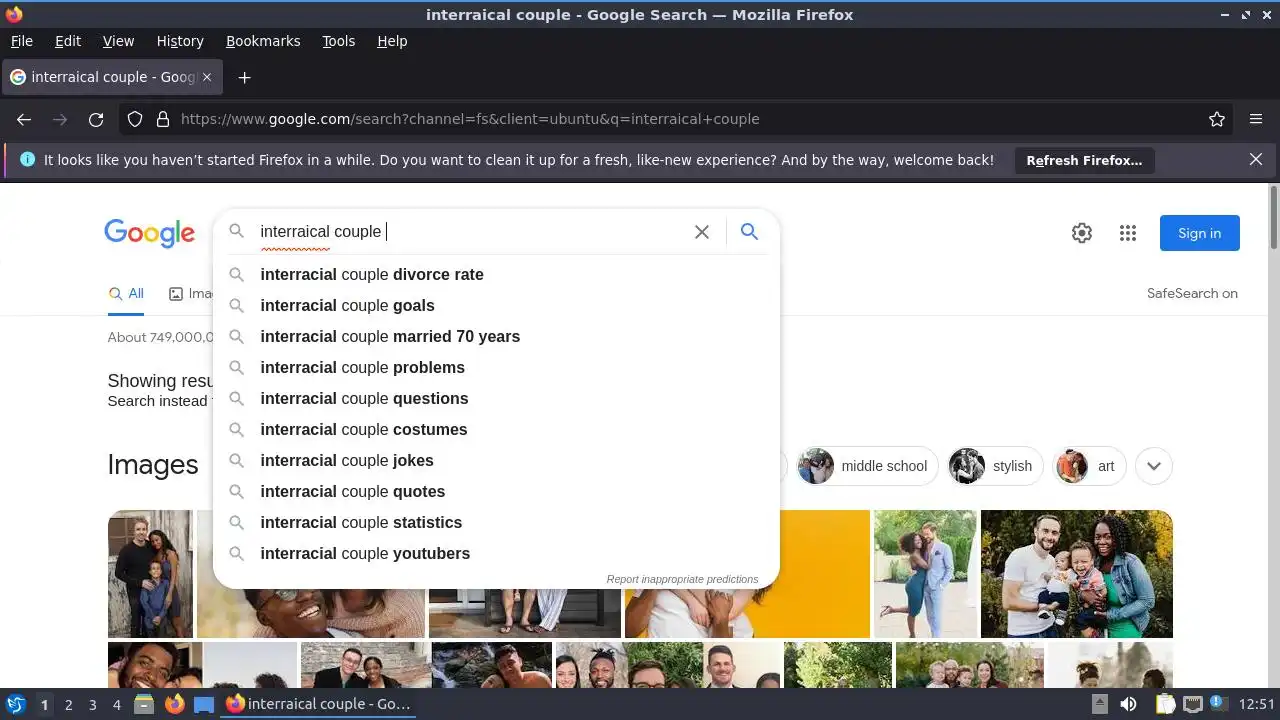Switch to workspace 2
Screen dimensions: 1280x720
pos(69,705)
